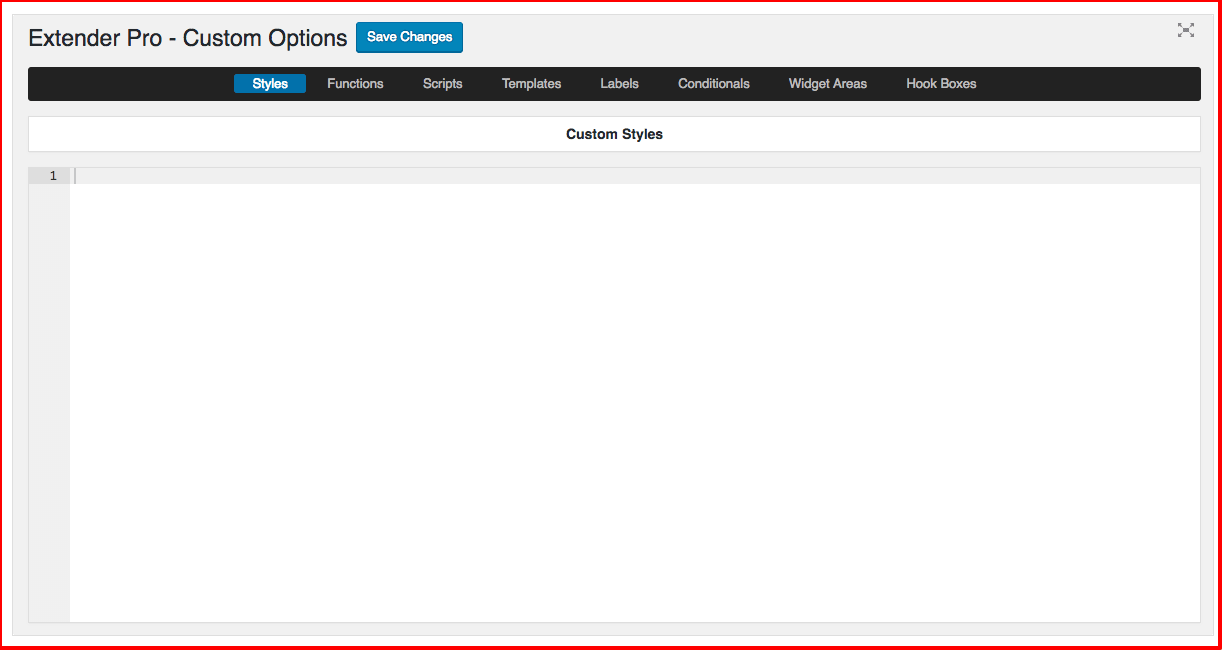Click the 'Extender Pro' text in page title
This screenshot has width=1223, height=651.
click(94, 38)
